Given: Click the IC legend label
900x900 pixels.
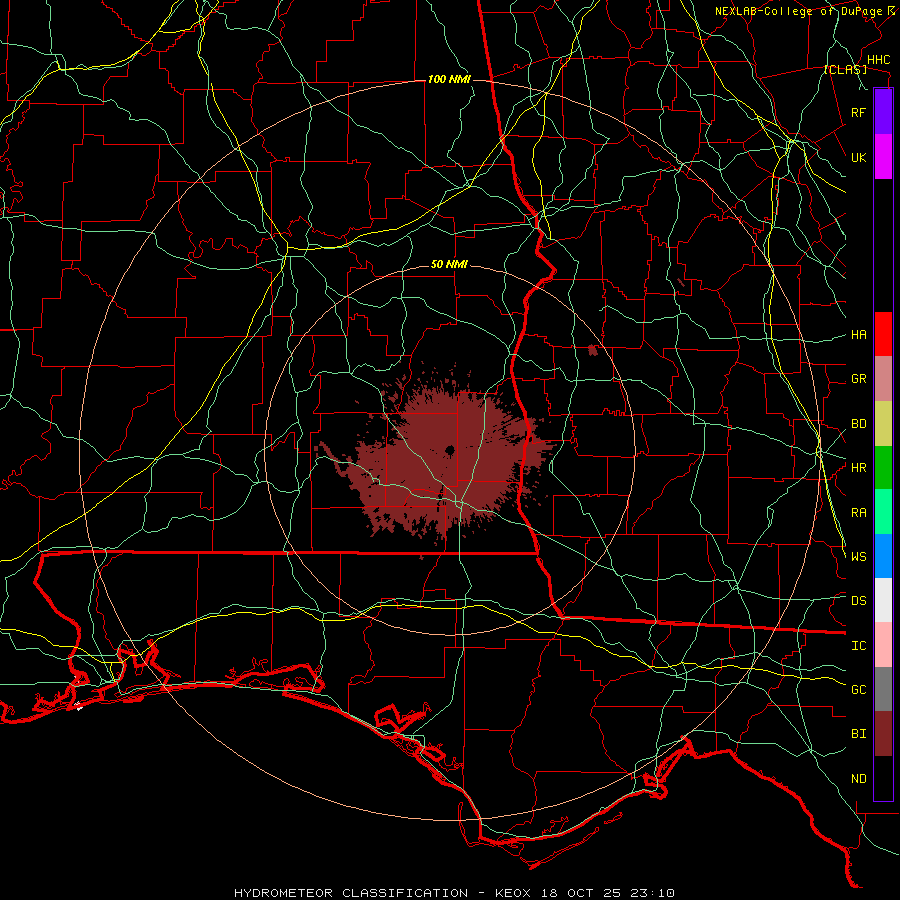Looking at the screenshot, I should [x=859, y=646].
